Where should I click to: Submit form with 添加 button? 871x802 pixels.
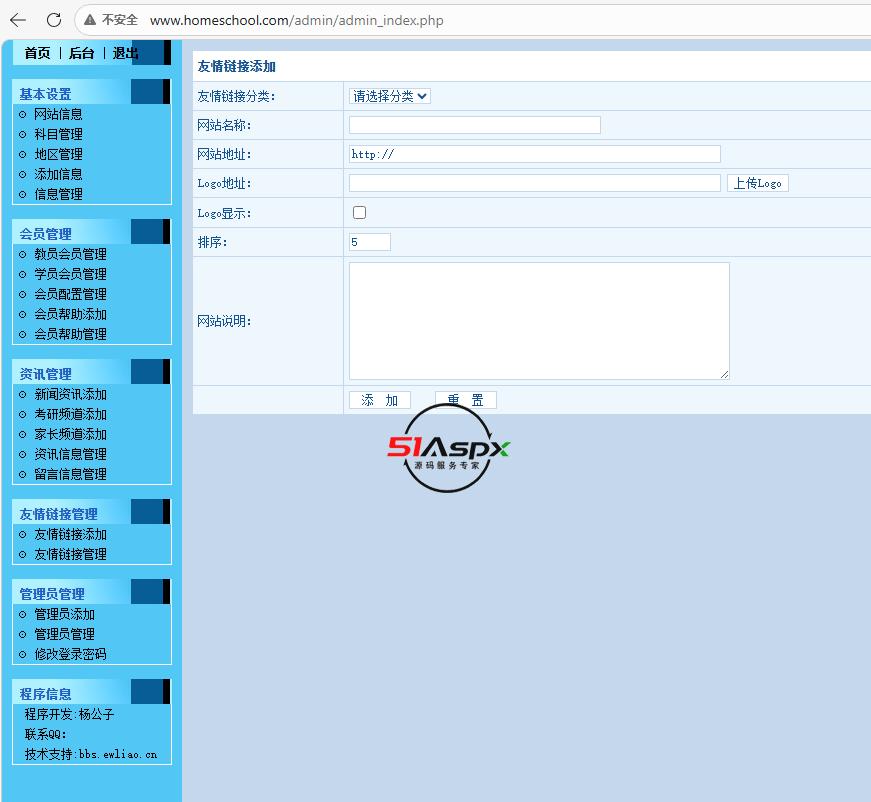380,400
